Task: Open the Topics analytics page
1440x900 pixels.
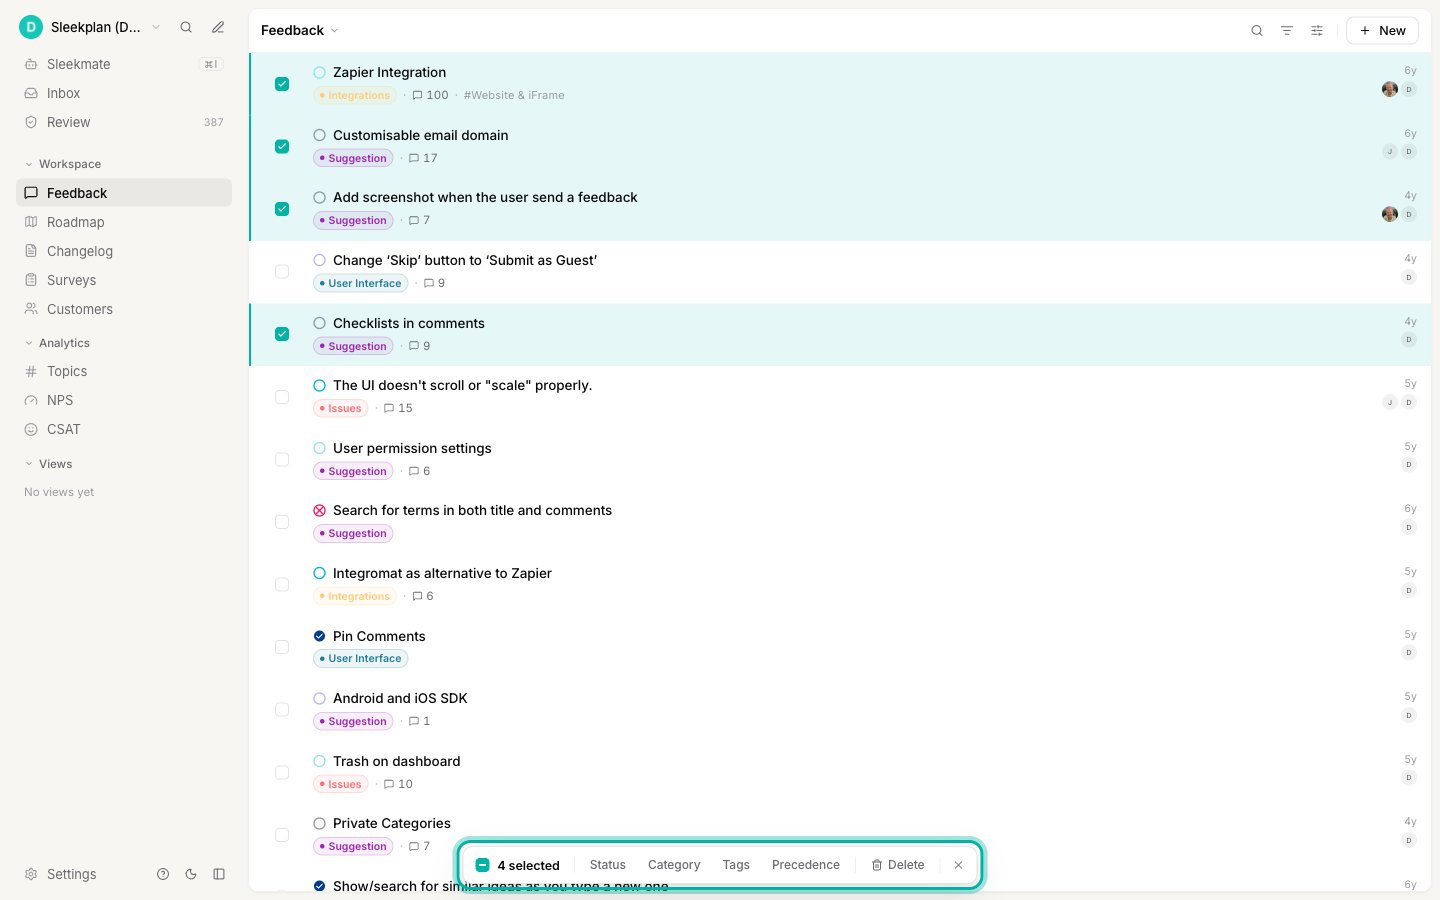Action: coord(124,371)
